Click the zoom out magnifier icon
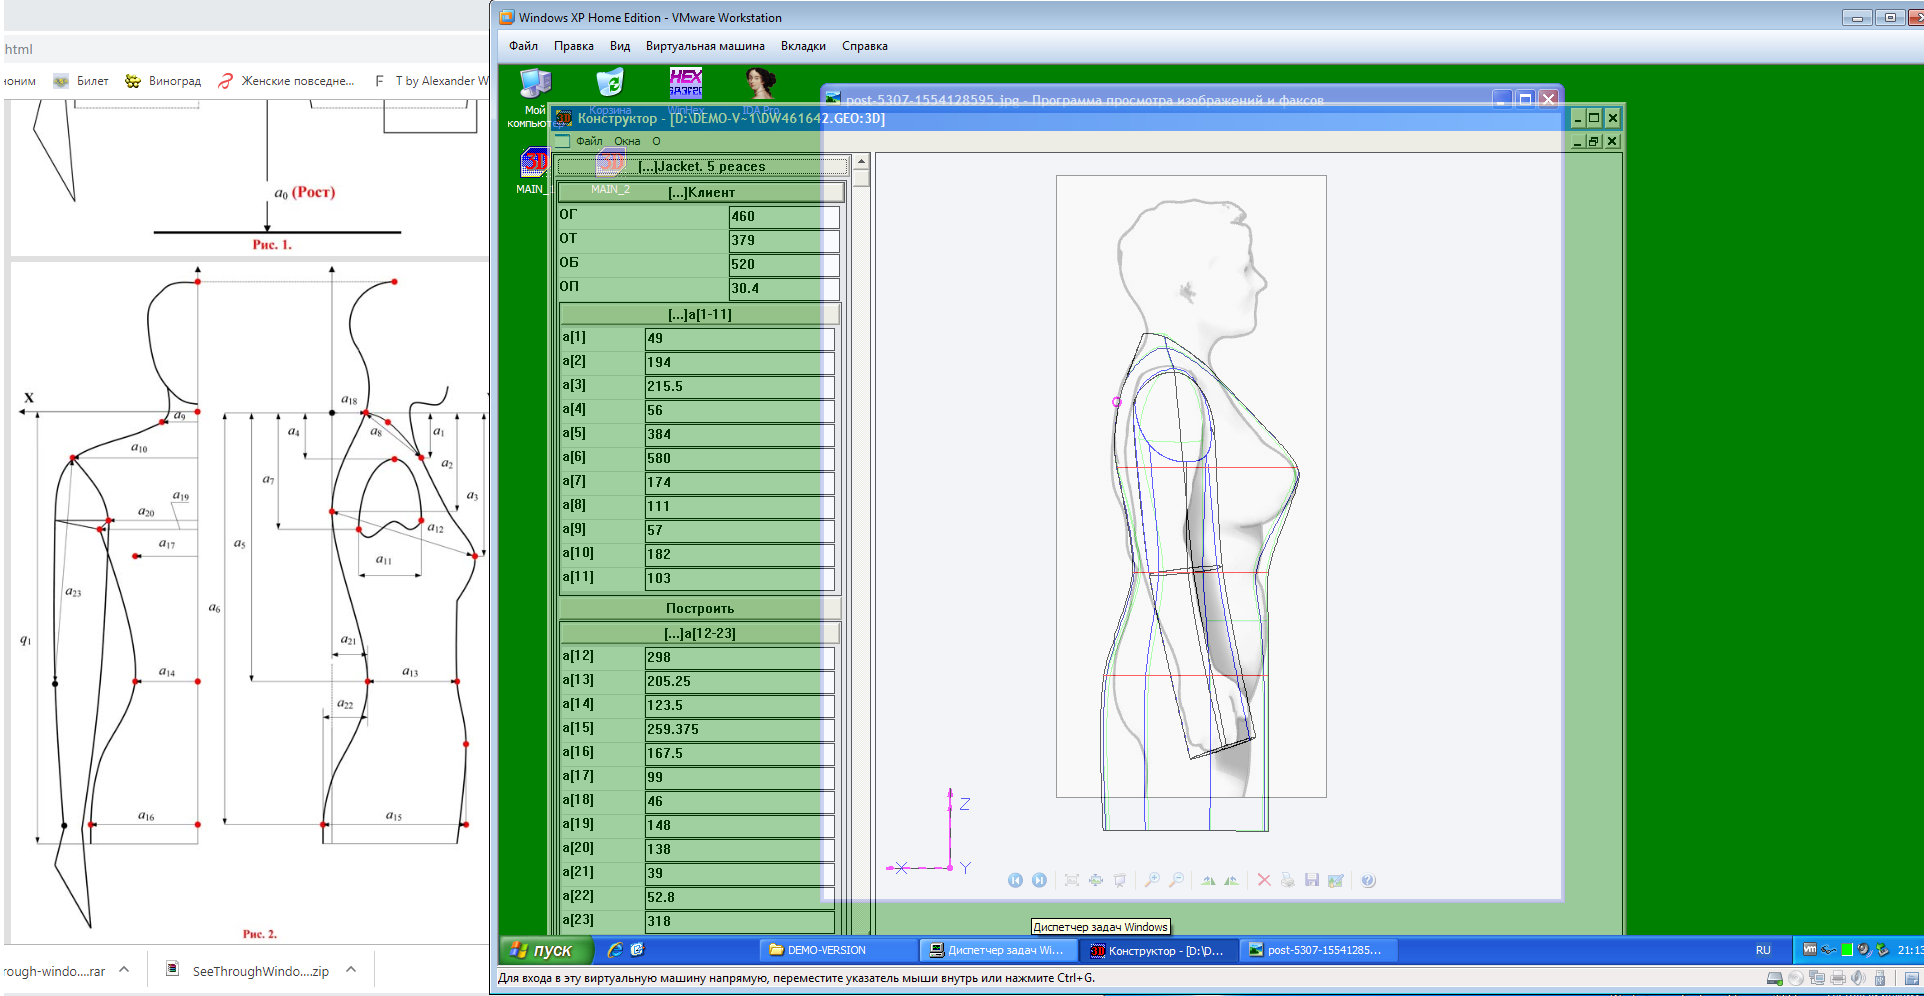Image resolution: width=1924 pixels, height=996 pixels. [x=1176, y=880]
